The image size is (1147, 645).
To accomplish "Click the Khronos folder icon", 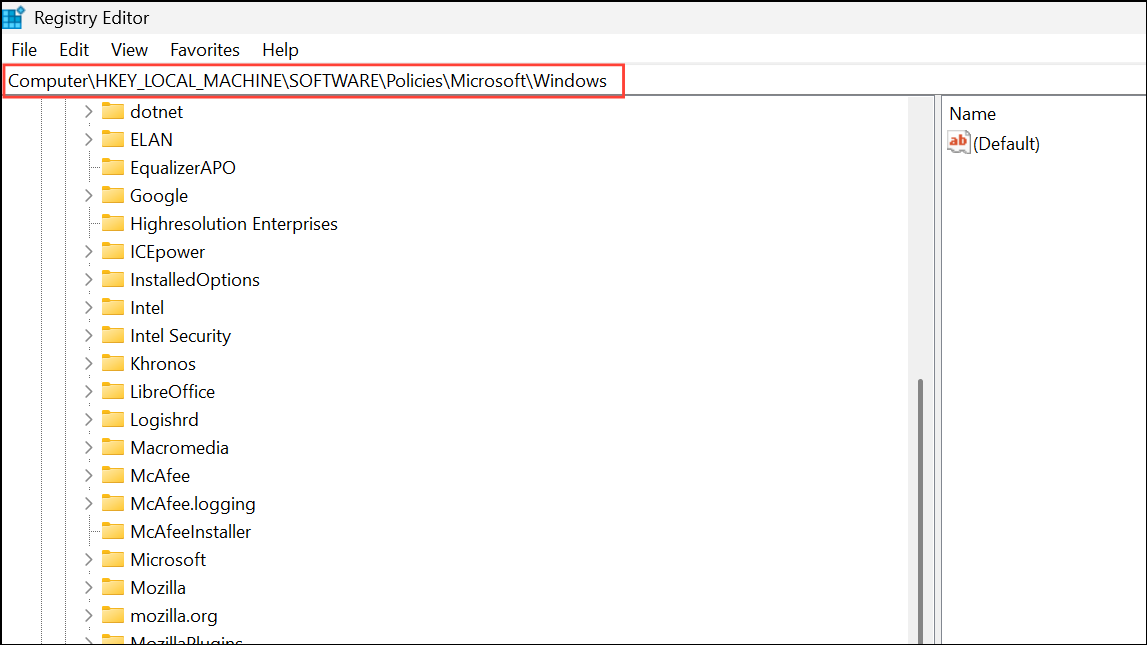I will click(x=113, y=363).
